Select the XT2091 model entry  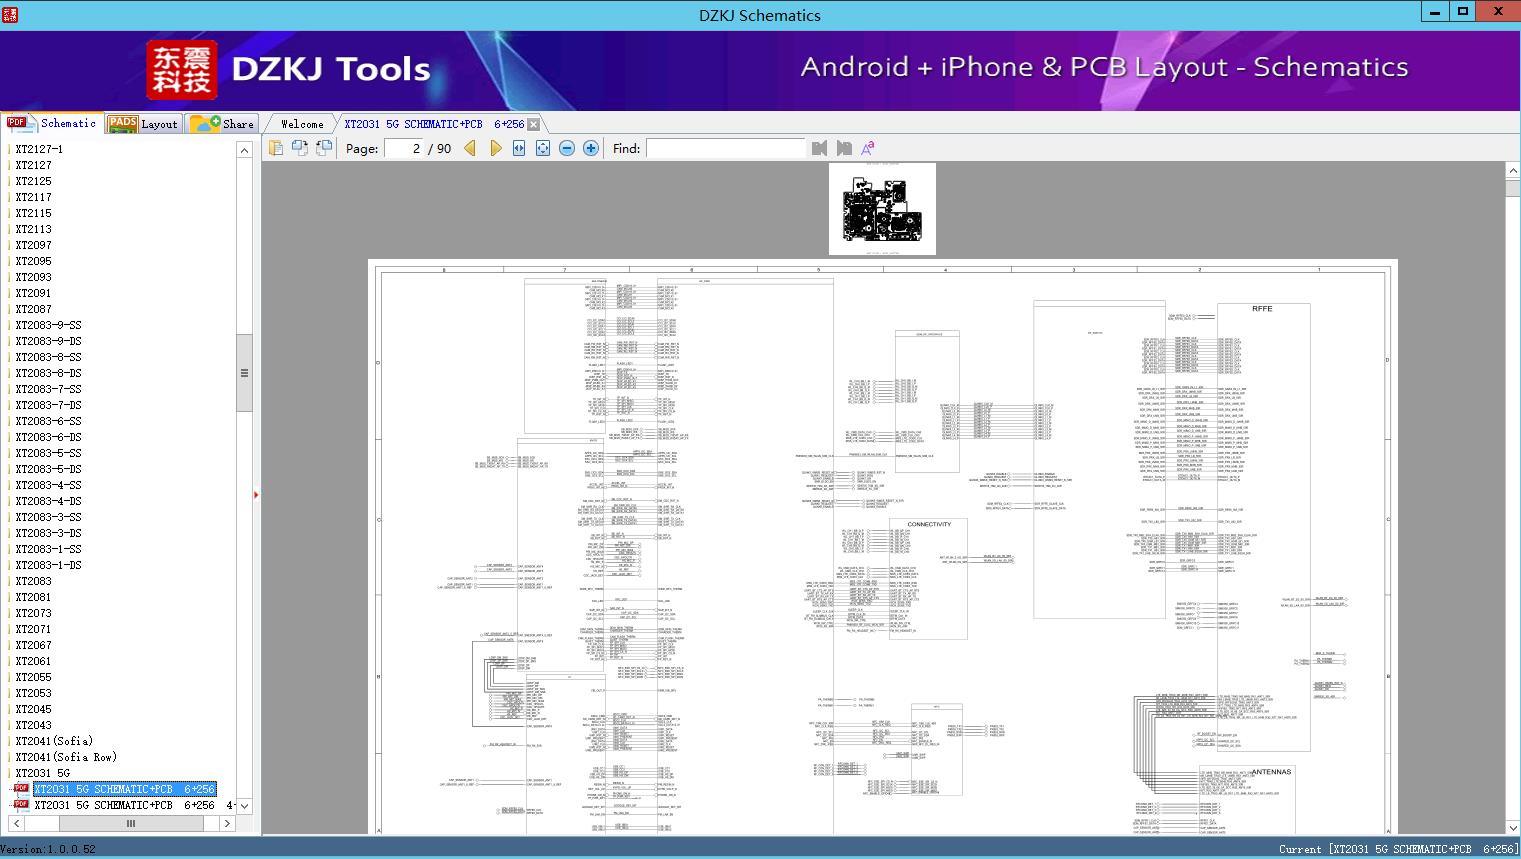33,293
